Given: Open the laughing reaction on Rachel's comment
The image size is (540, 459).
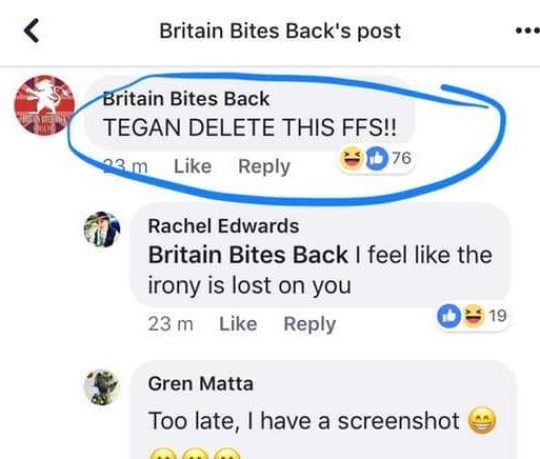Looking at the screenshot, I should [x=474, y=315].
